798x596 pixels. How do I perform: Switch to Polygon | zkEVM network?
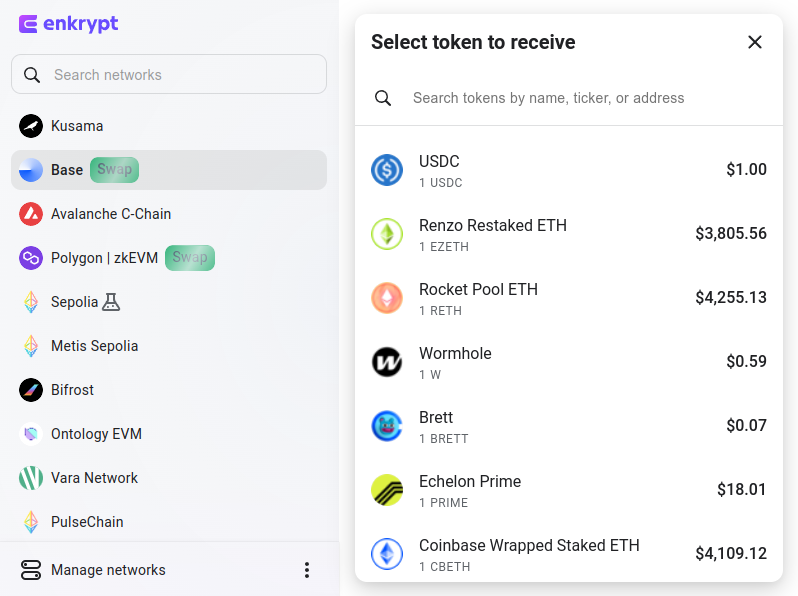(x=169, y=258)
